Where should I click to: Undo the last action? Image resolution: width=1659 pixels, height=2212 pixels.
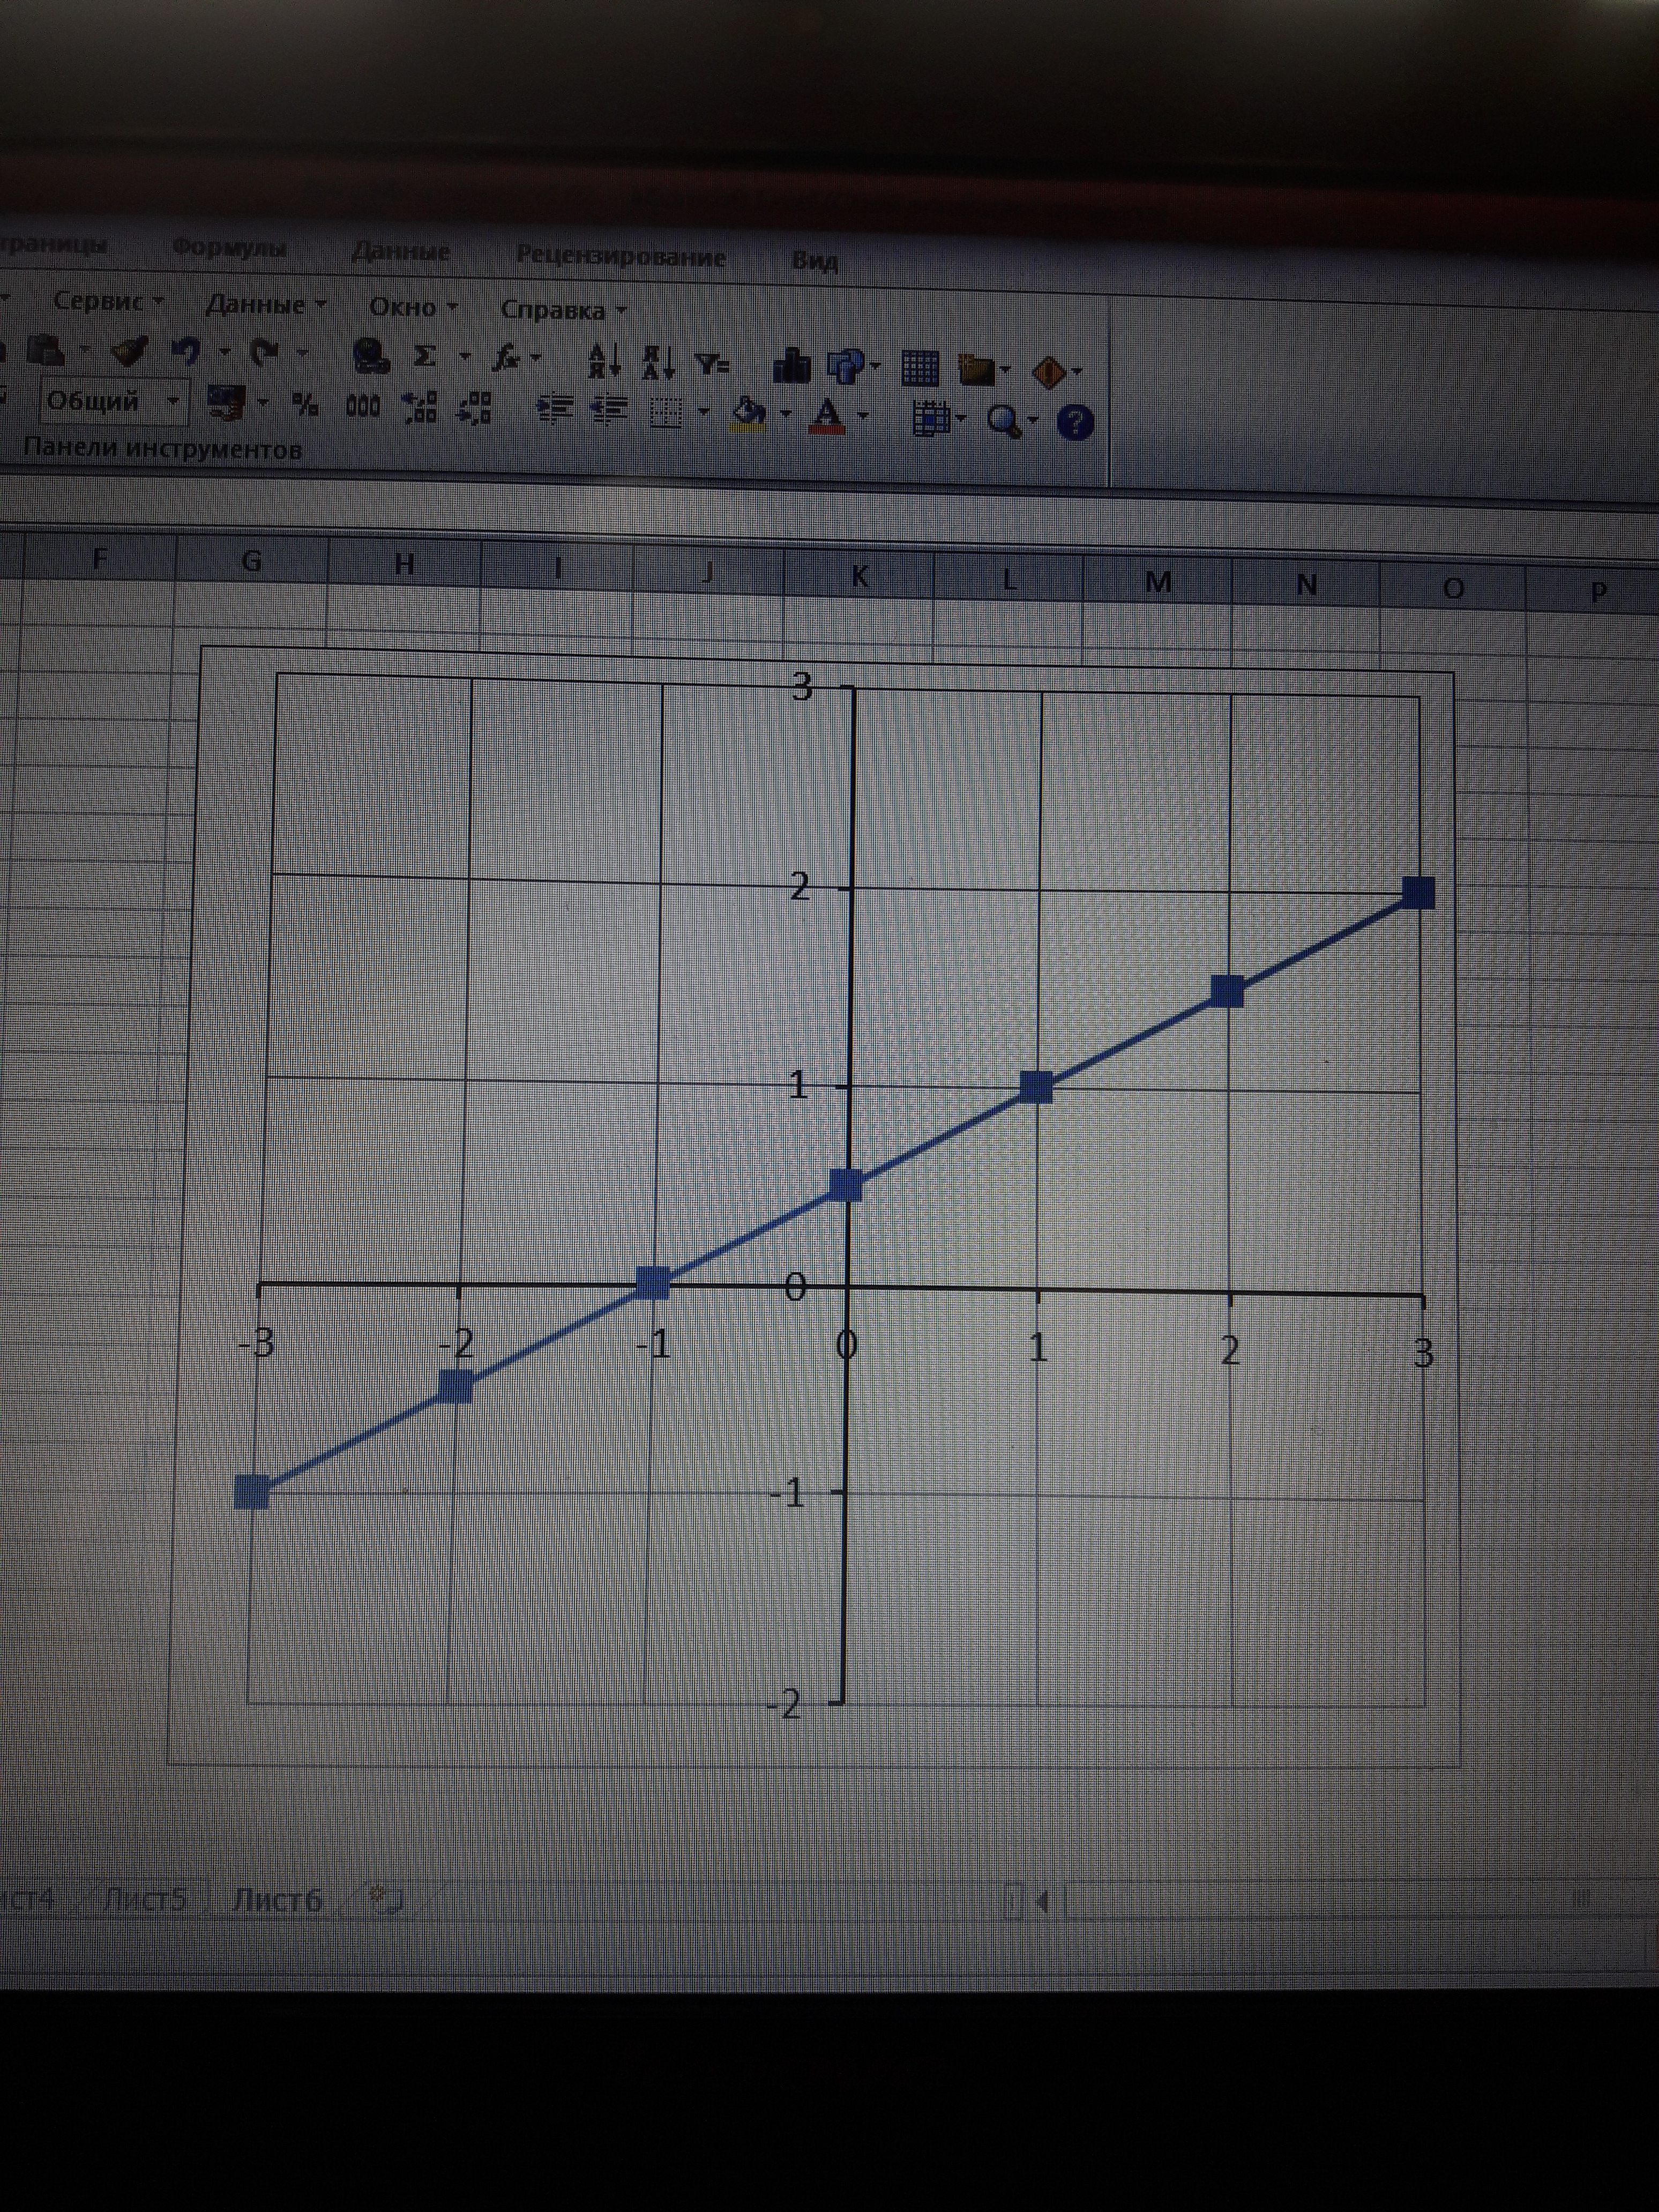tap(186, 352)
